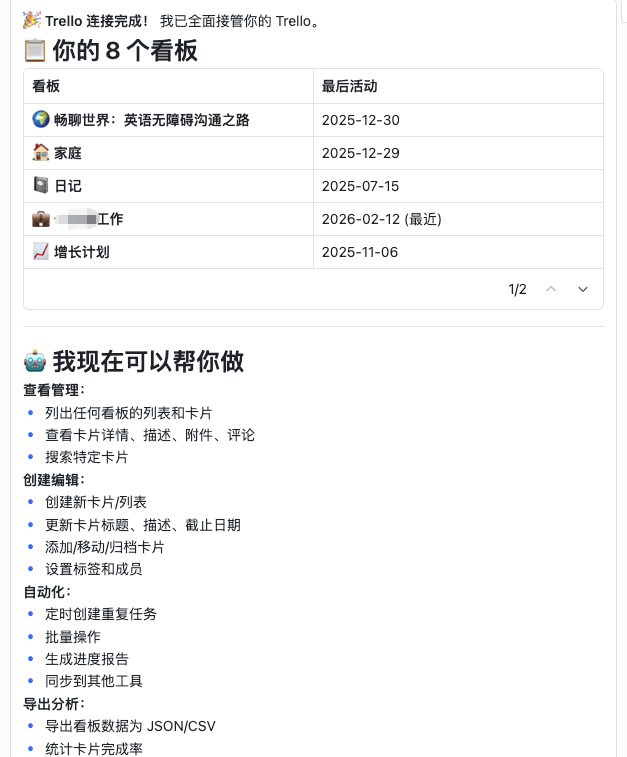Click 定时创建重复任务 bullet
627x757 pixels.
[101, 615]
